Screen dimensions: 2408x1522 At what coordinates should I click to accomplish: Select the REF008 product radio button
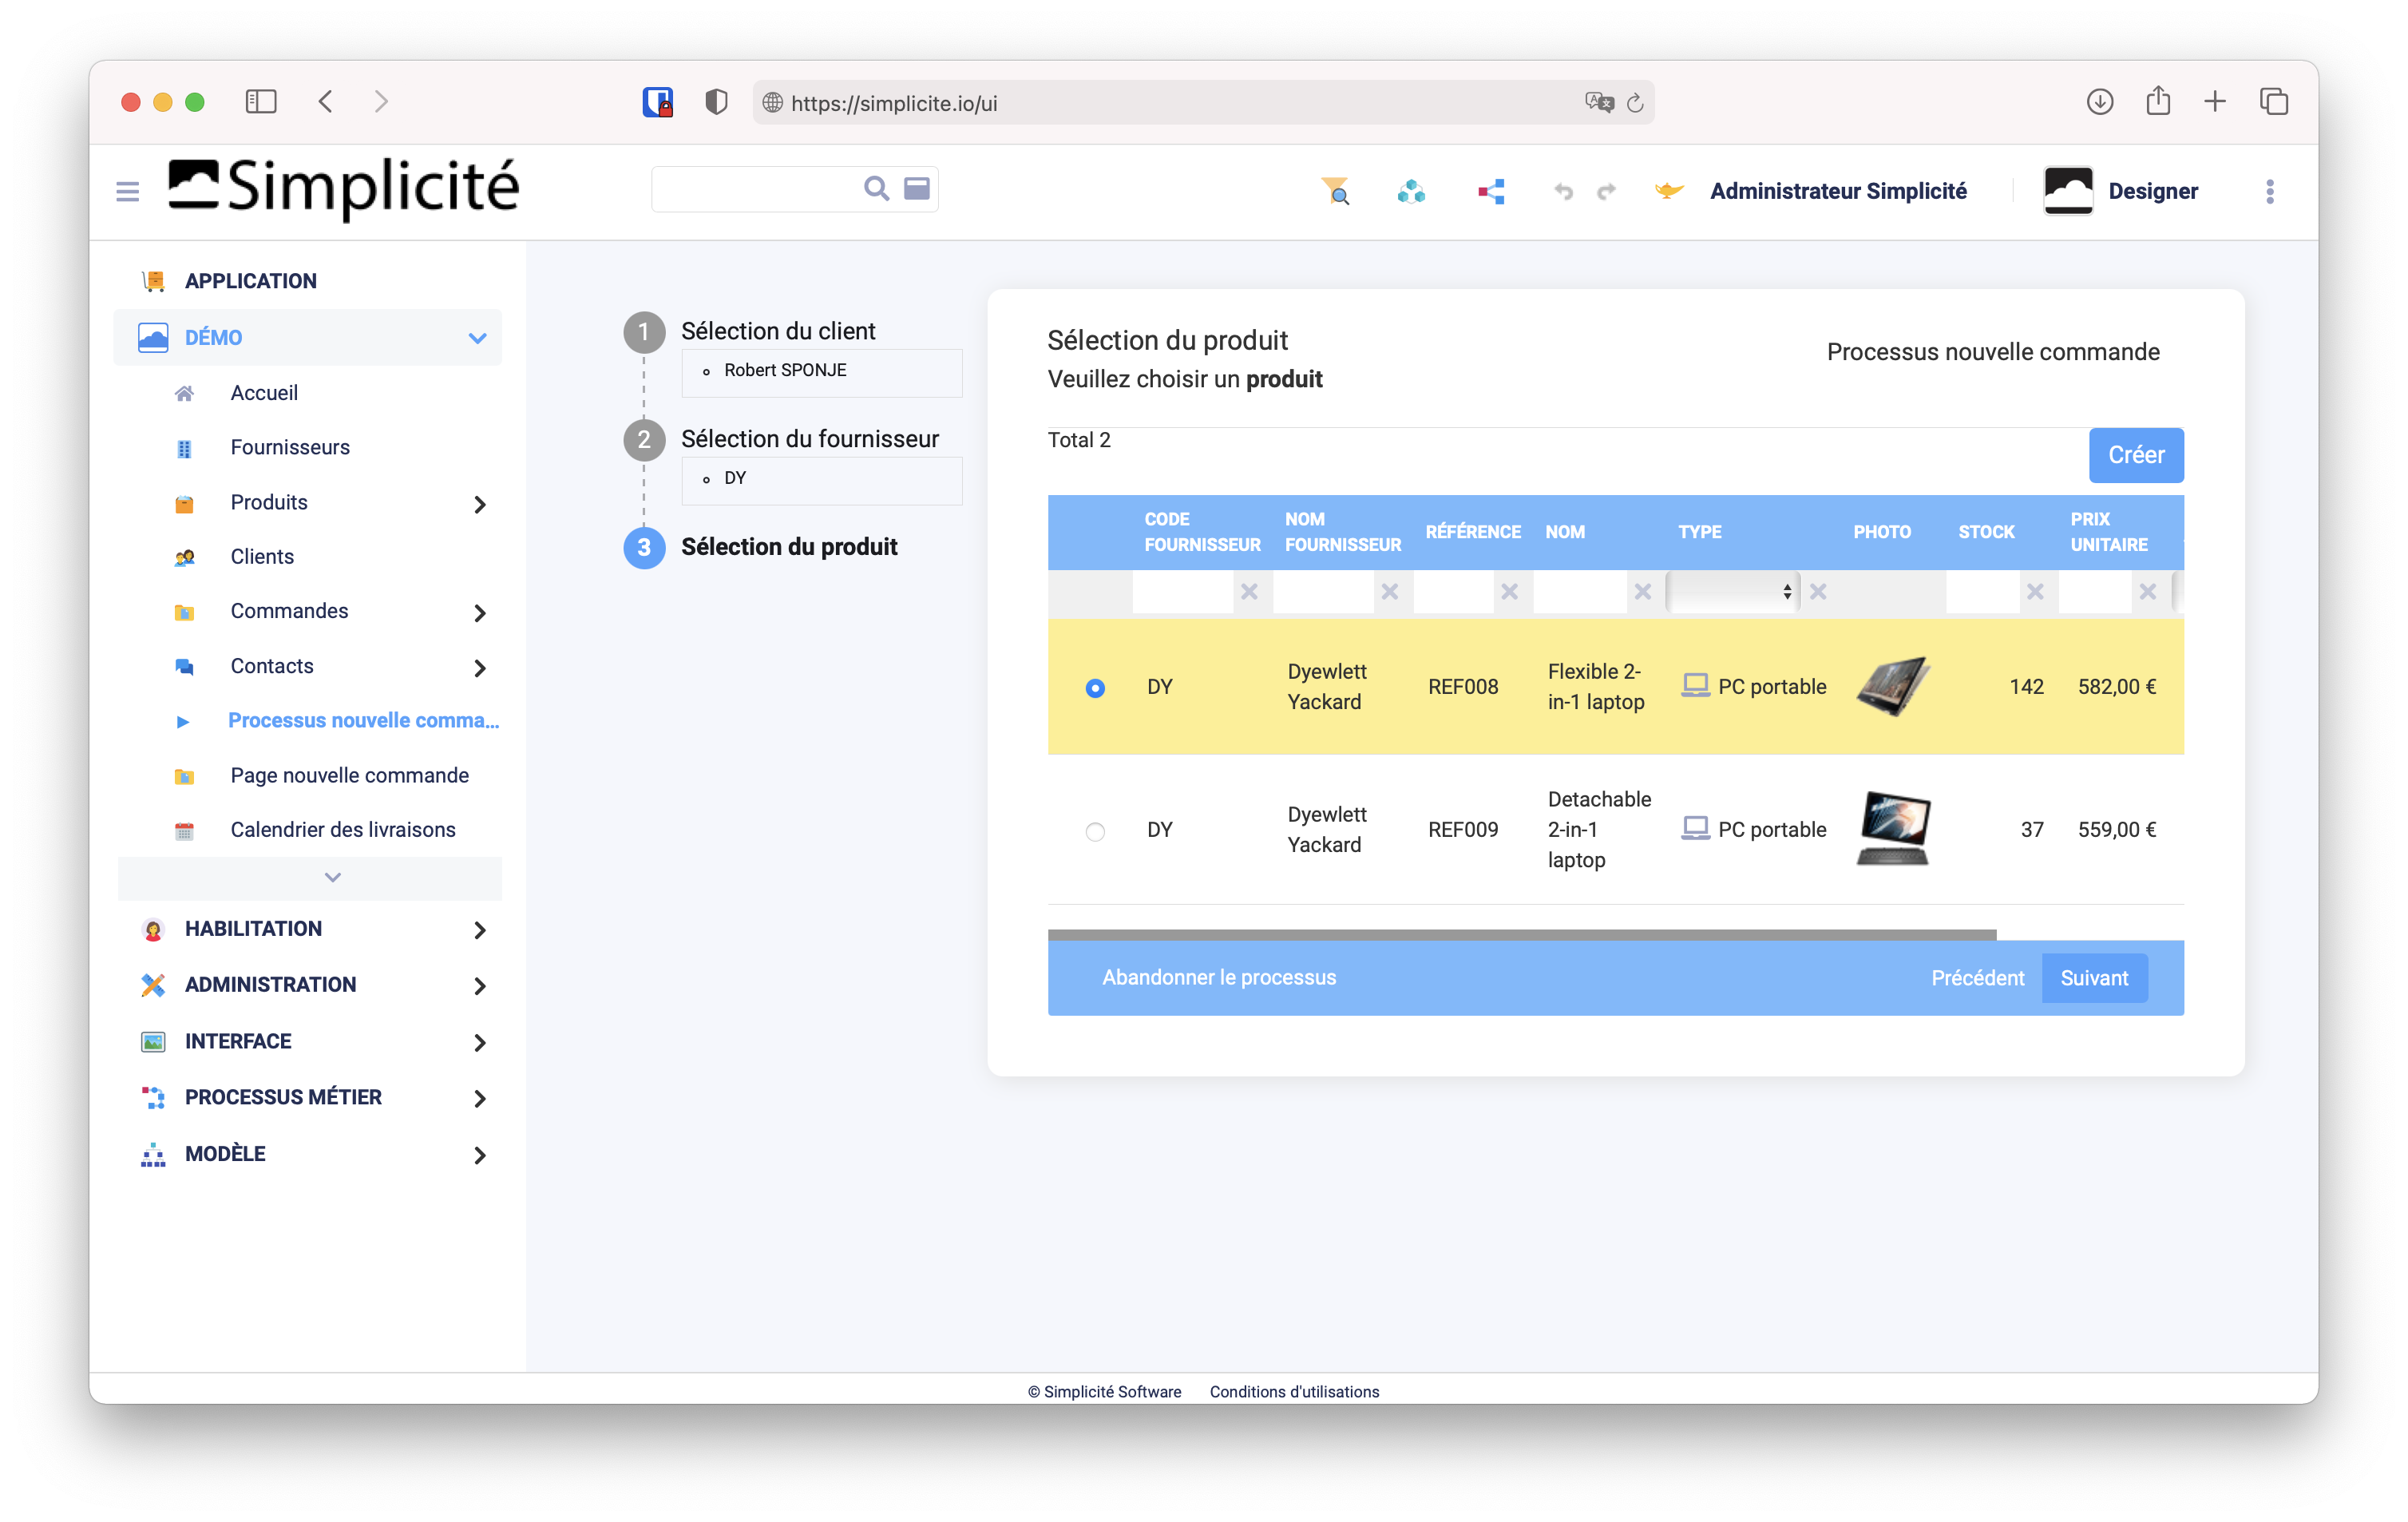coord(1095,688)
